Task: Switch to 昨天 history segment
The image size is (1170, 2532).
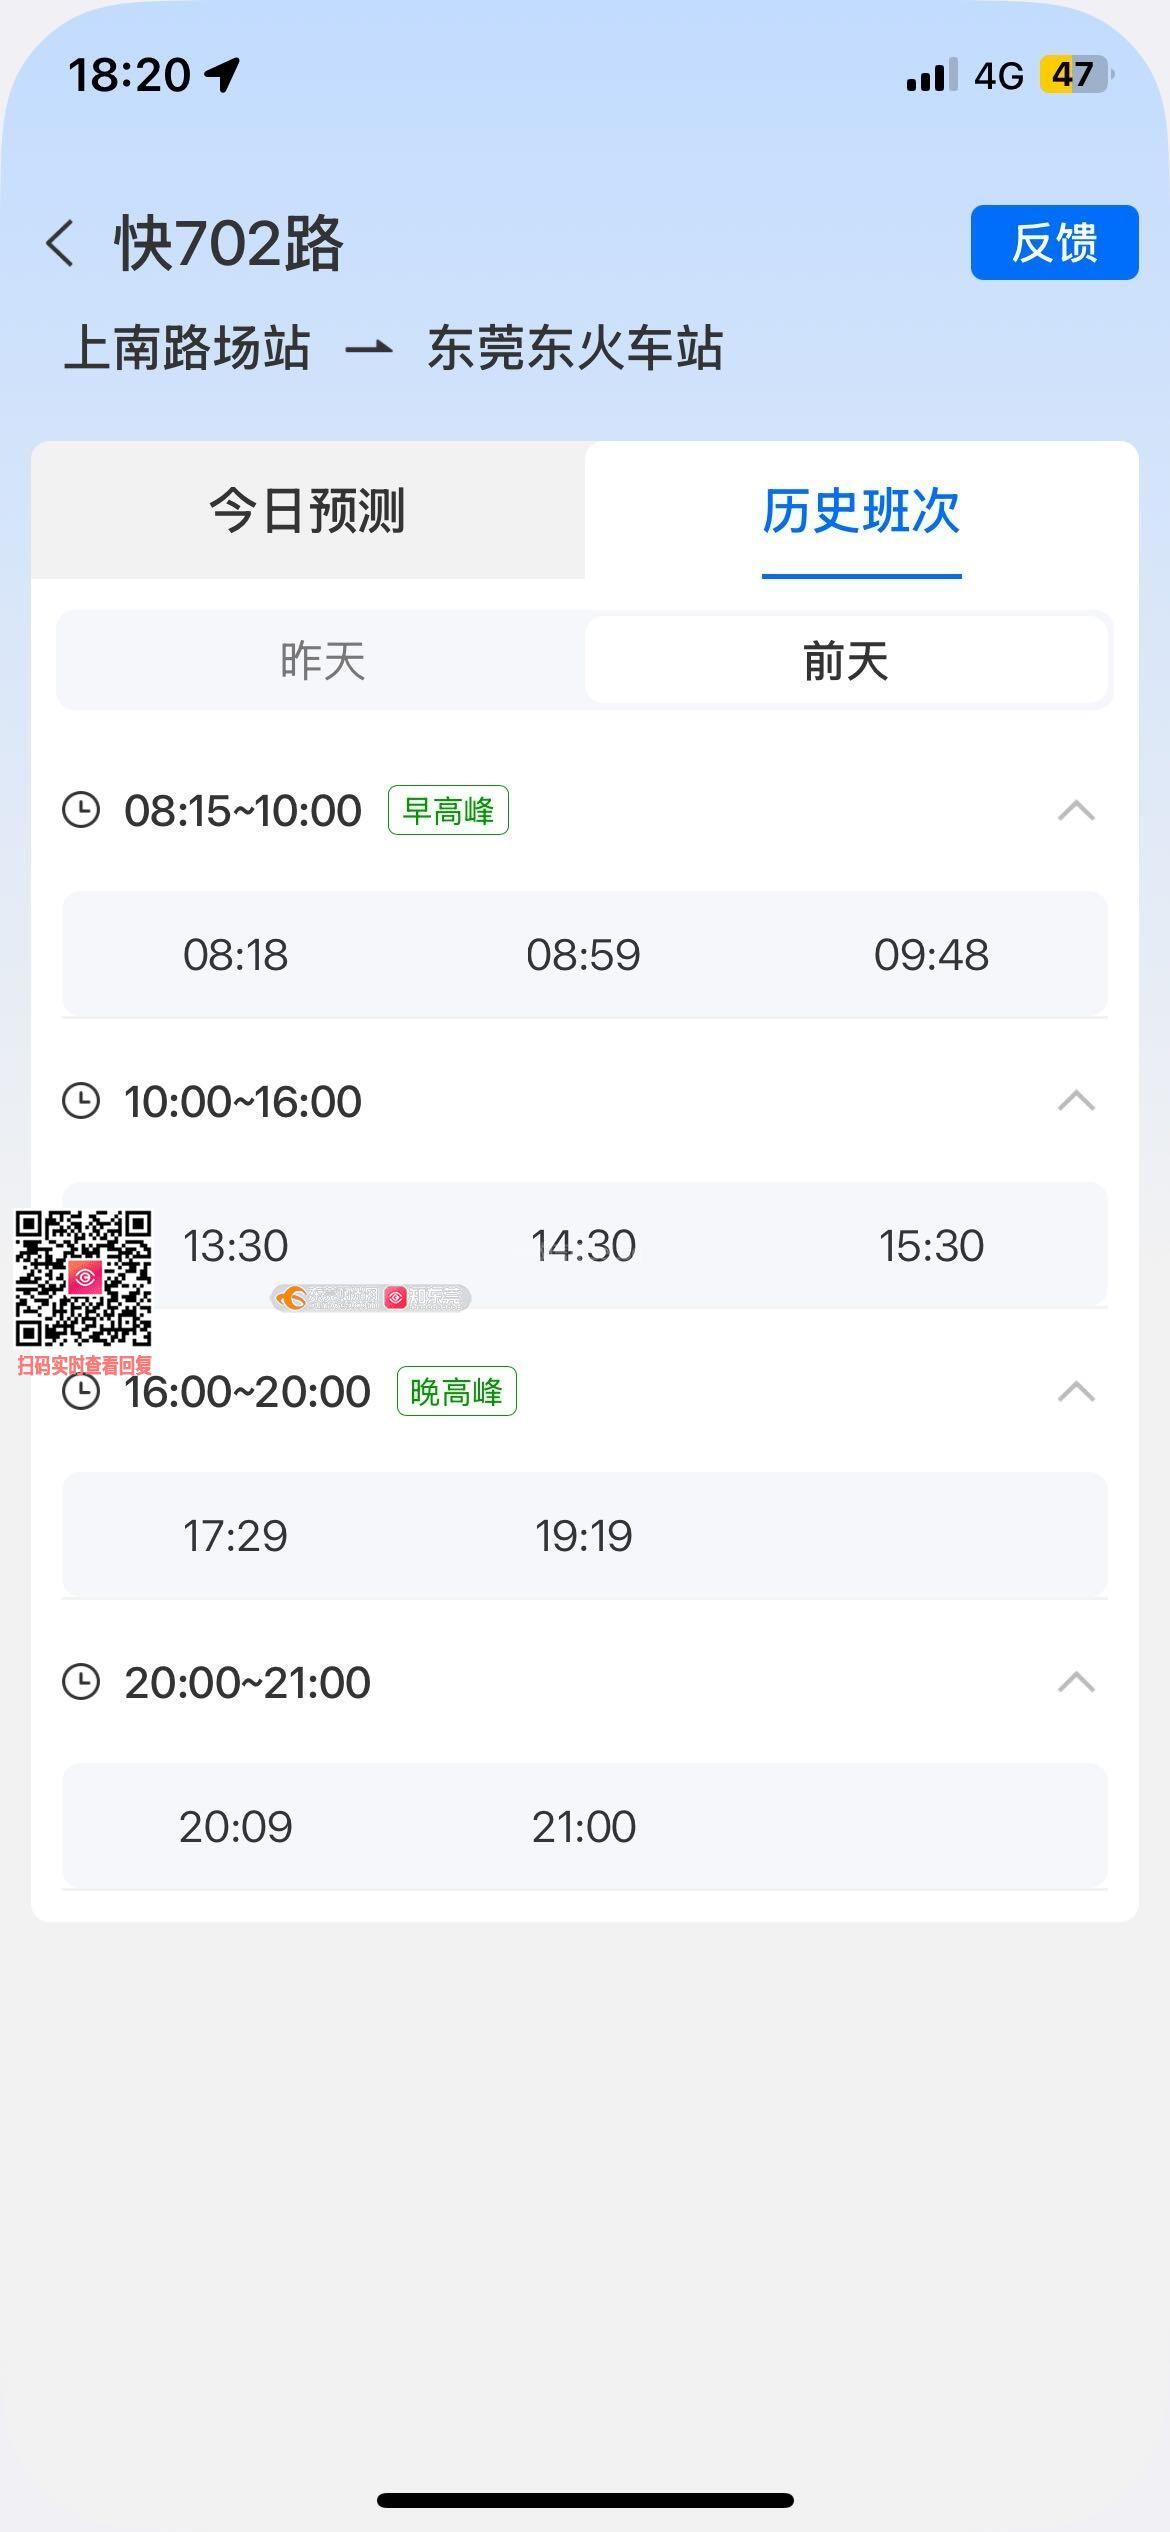Action: point(322,661)
